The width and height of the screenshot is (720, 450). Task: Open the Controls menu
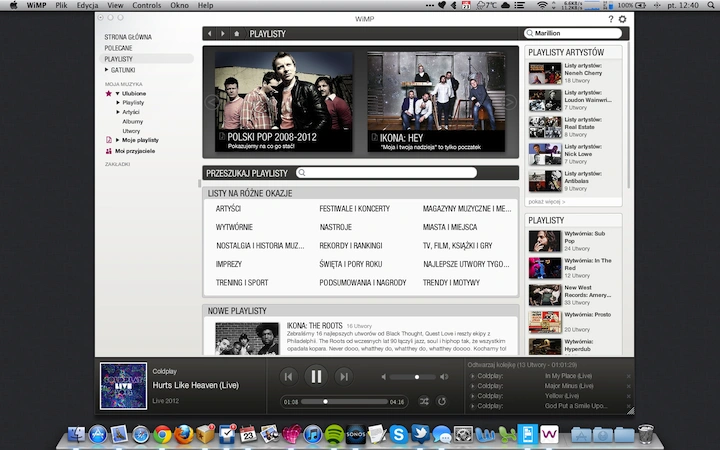click(146, 6)
